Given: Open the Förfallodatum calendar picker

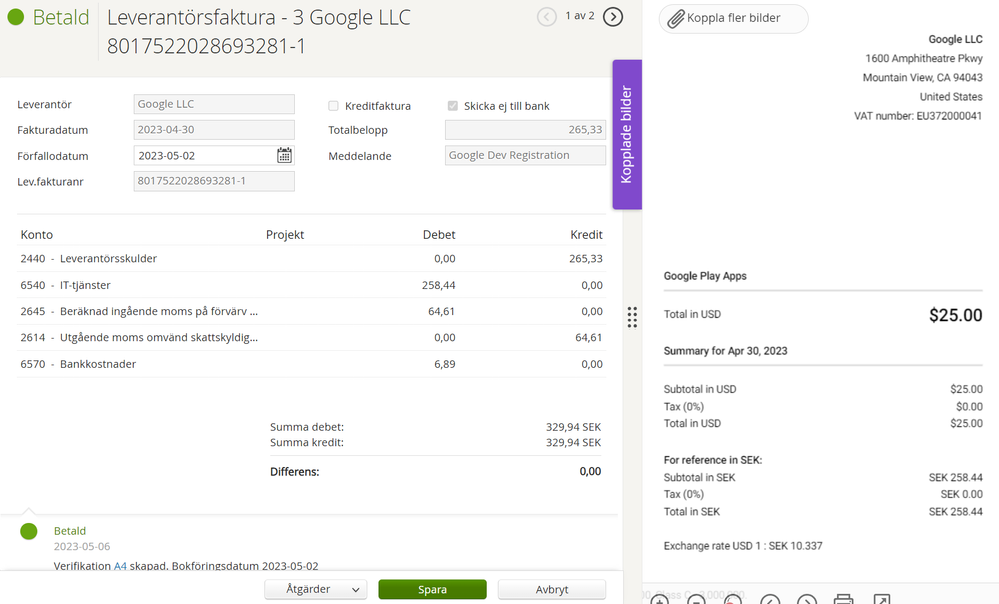Looking at the screenshot, I should [284, 155].
